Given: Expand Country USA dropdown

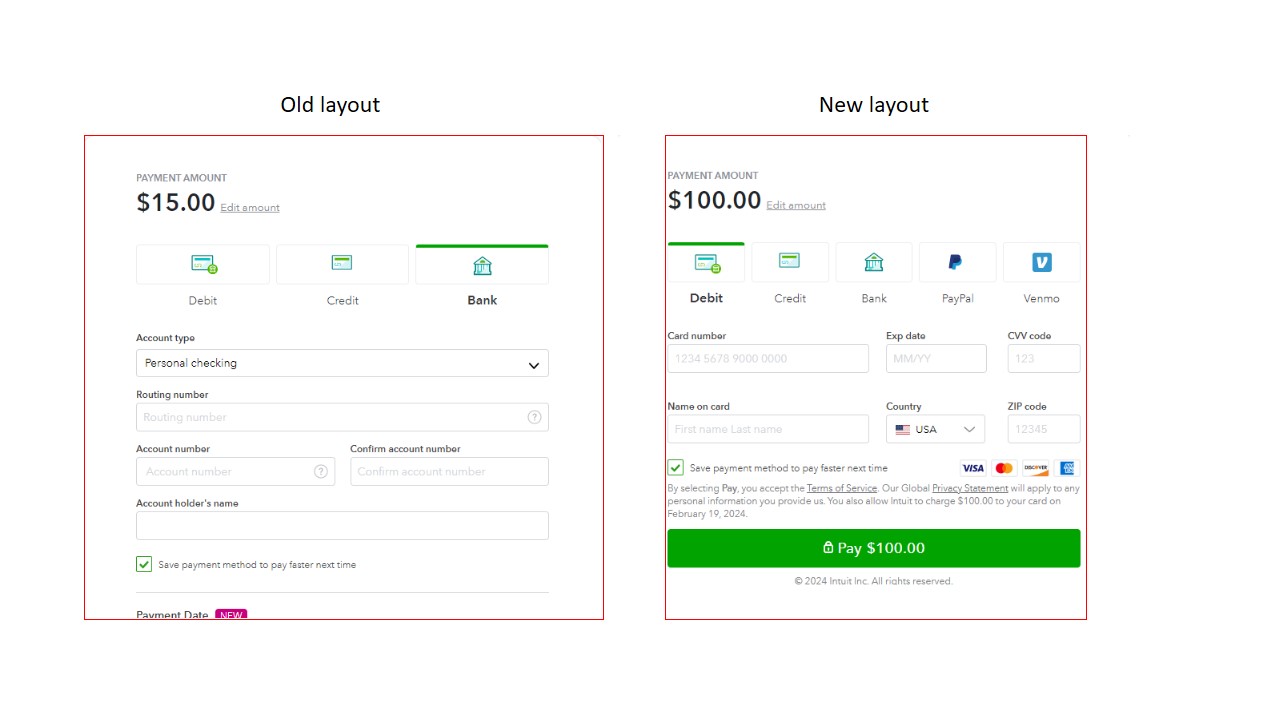Looking at the screenshot, I should tap(935, 429).
